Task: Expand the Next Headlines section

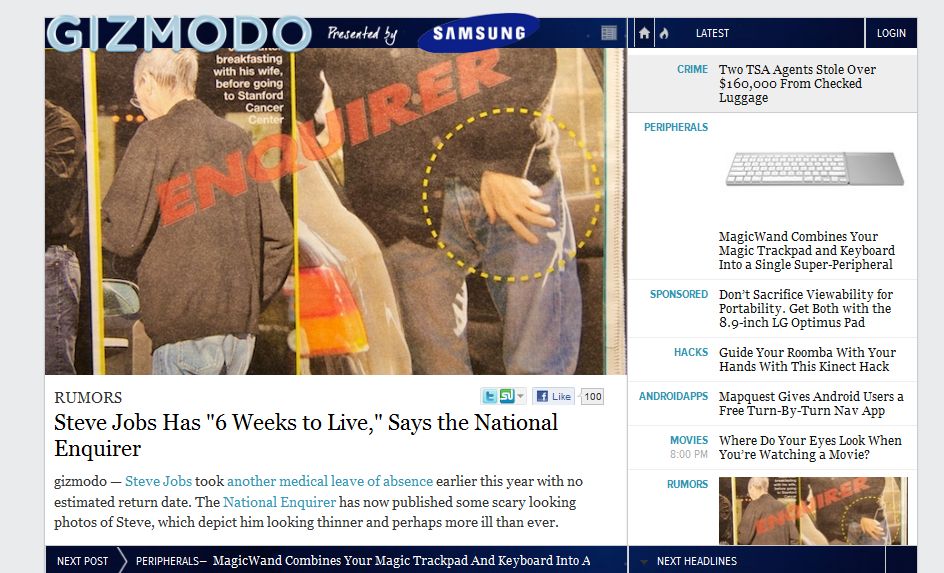Action: pos(697,561)
